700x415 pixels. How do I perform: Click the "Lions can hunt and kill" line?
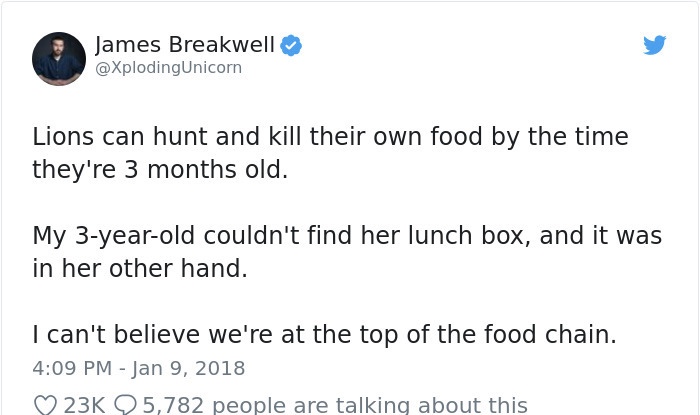pos(330,136)
